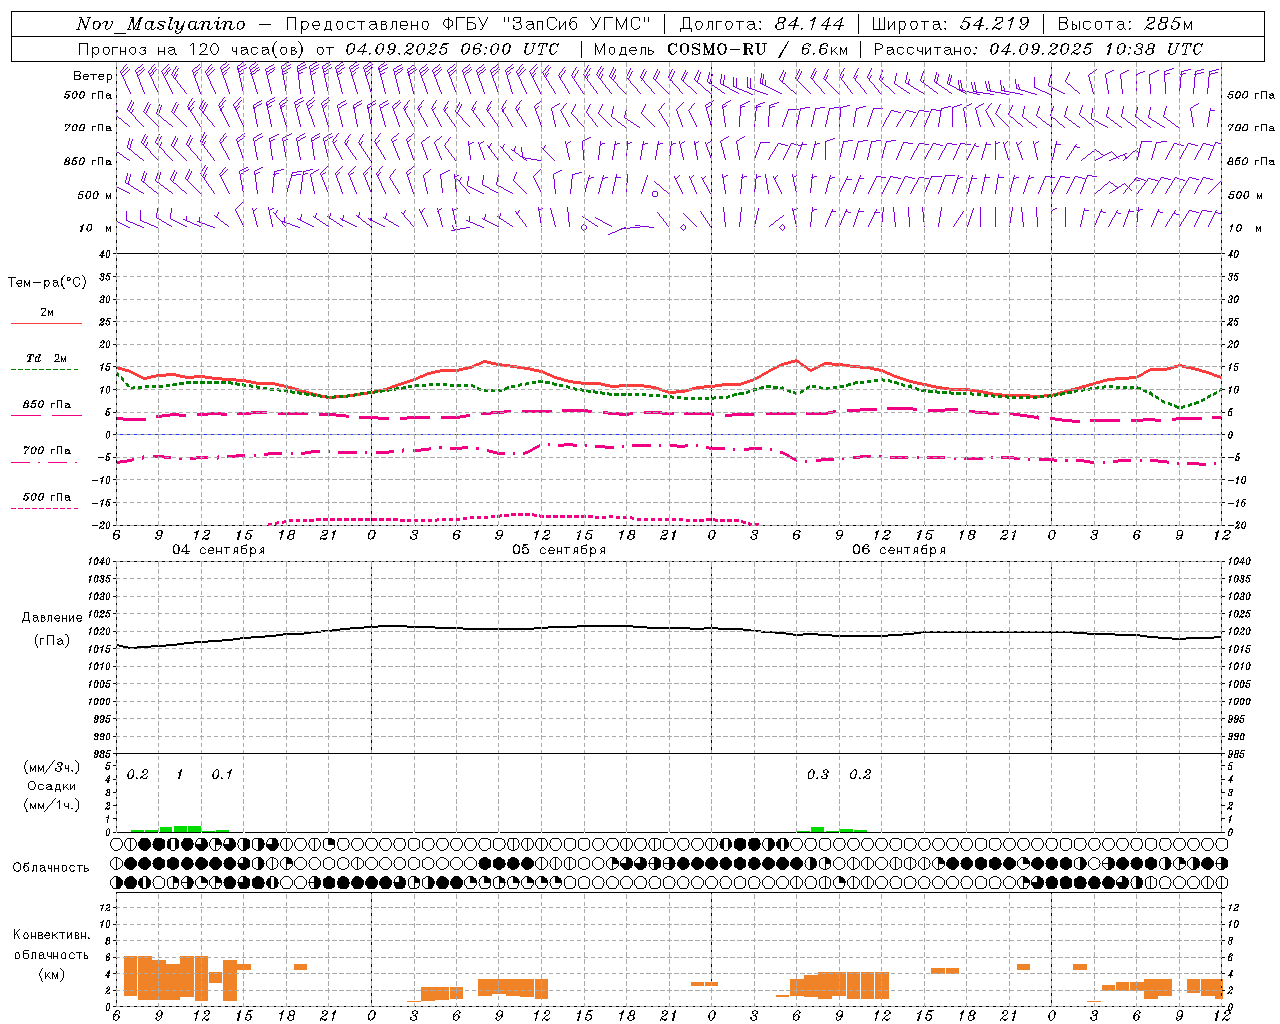Viewport: 1280px width, 1024px height.
Task: Click the Конвективн. convective cloud label
Action: click(51, 935)
